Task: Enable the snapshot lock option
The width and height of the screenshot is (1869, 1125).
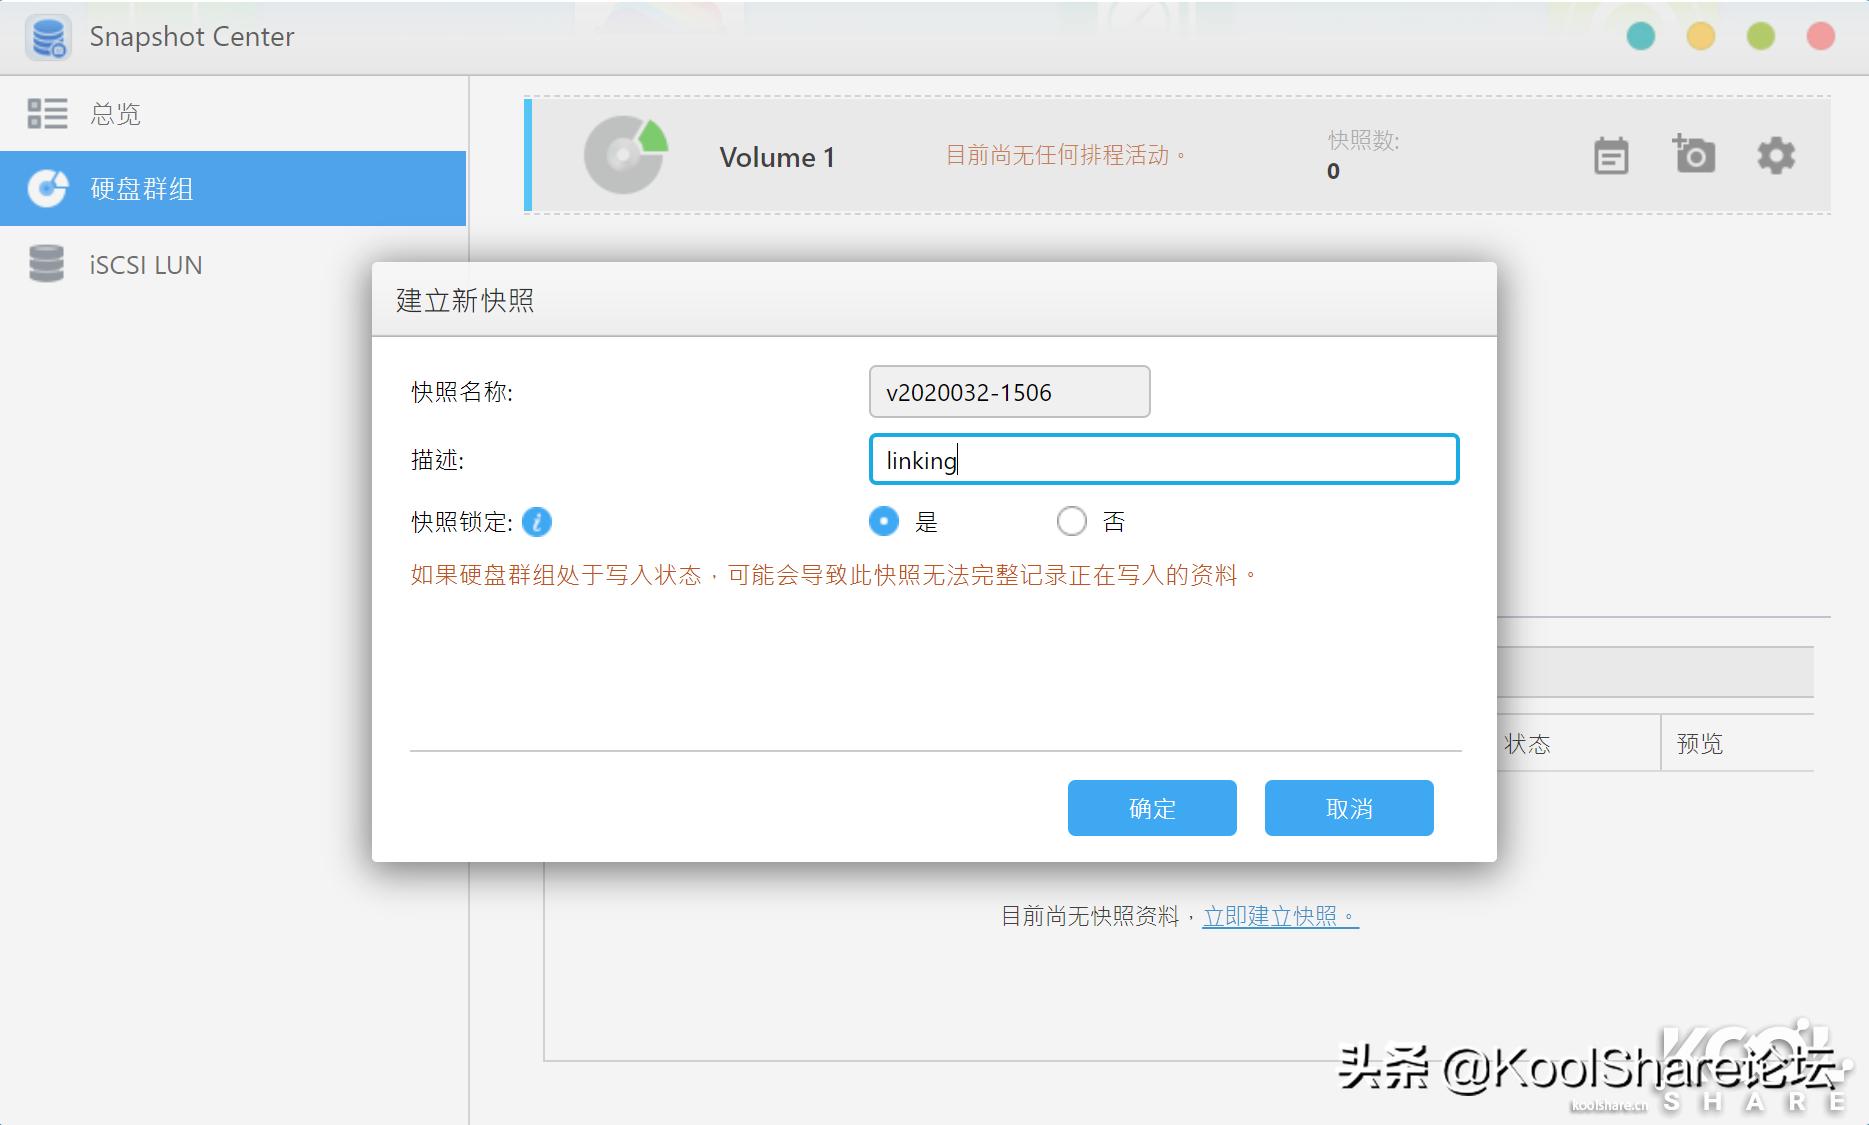Action: (883, 521)
